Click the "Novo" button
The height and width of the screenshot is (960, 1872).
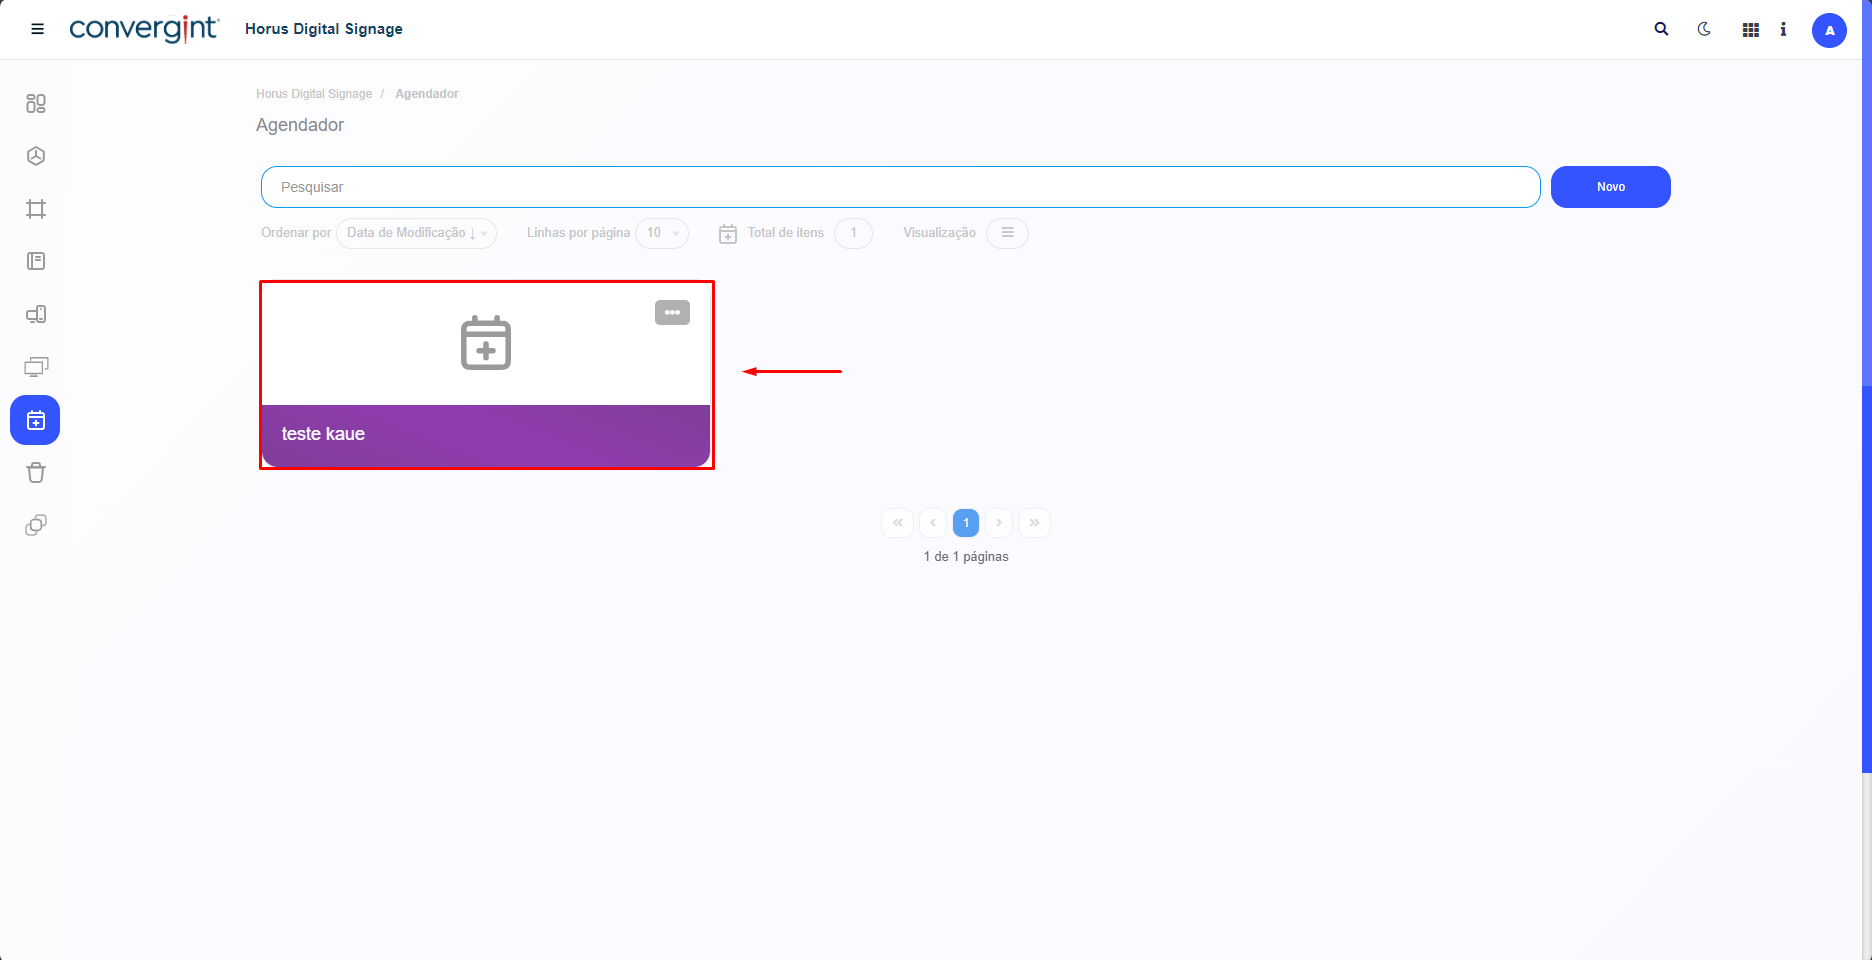click(x=1610, y=187)
